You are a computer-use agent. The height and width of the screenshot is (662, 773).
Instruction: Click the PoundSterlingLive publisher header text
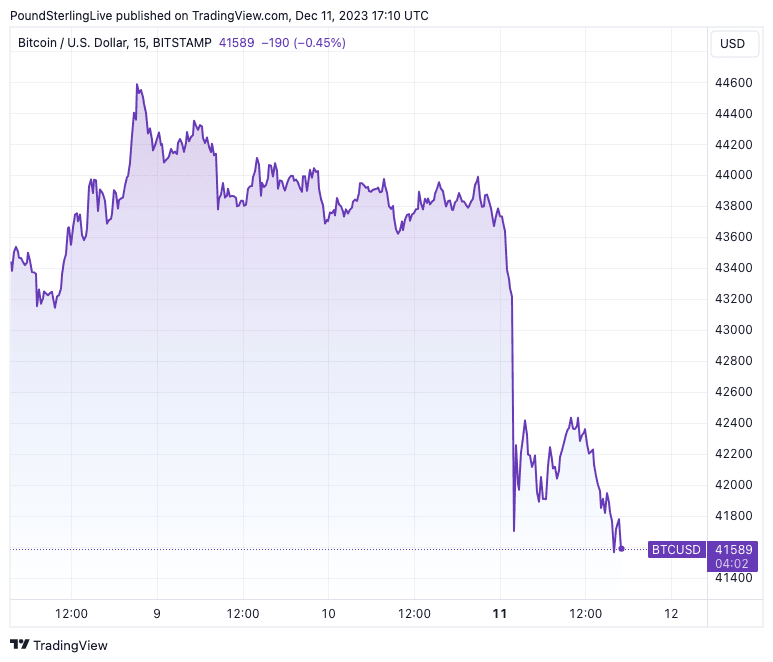(62, 15)
